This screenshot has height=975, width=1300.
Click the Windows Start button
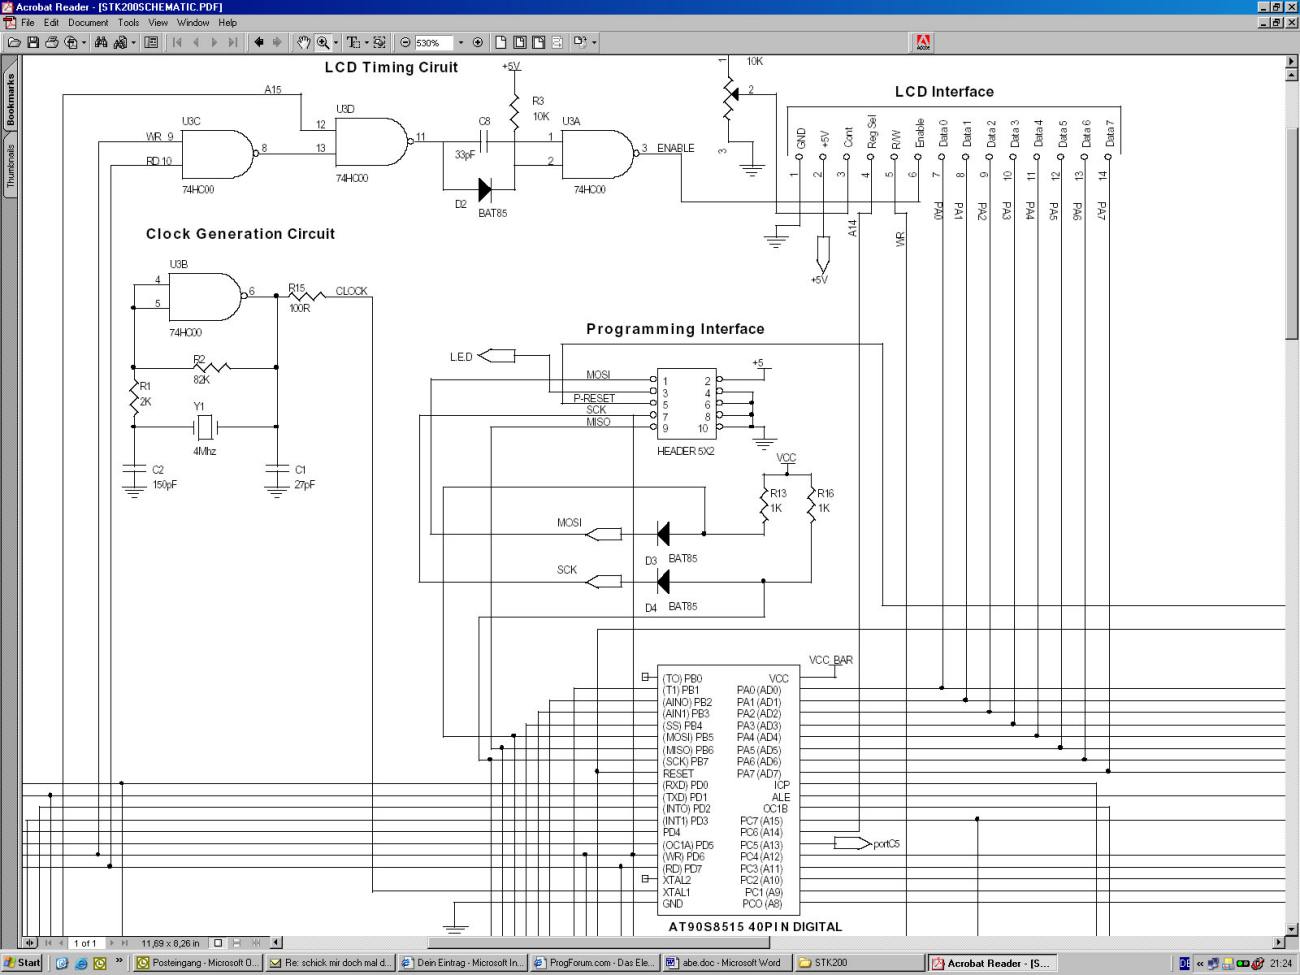point(22,963)
